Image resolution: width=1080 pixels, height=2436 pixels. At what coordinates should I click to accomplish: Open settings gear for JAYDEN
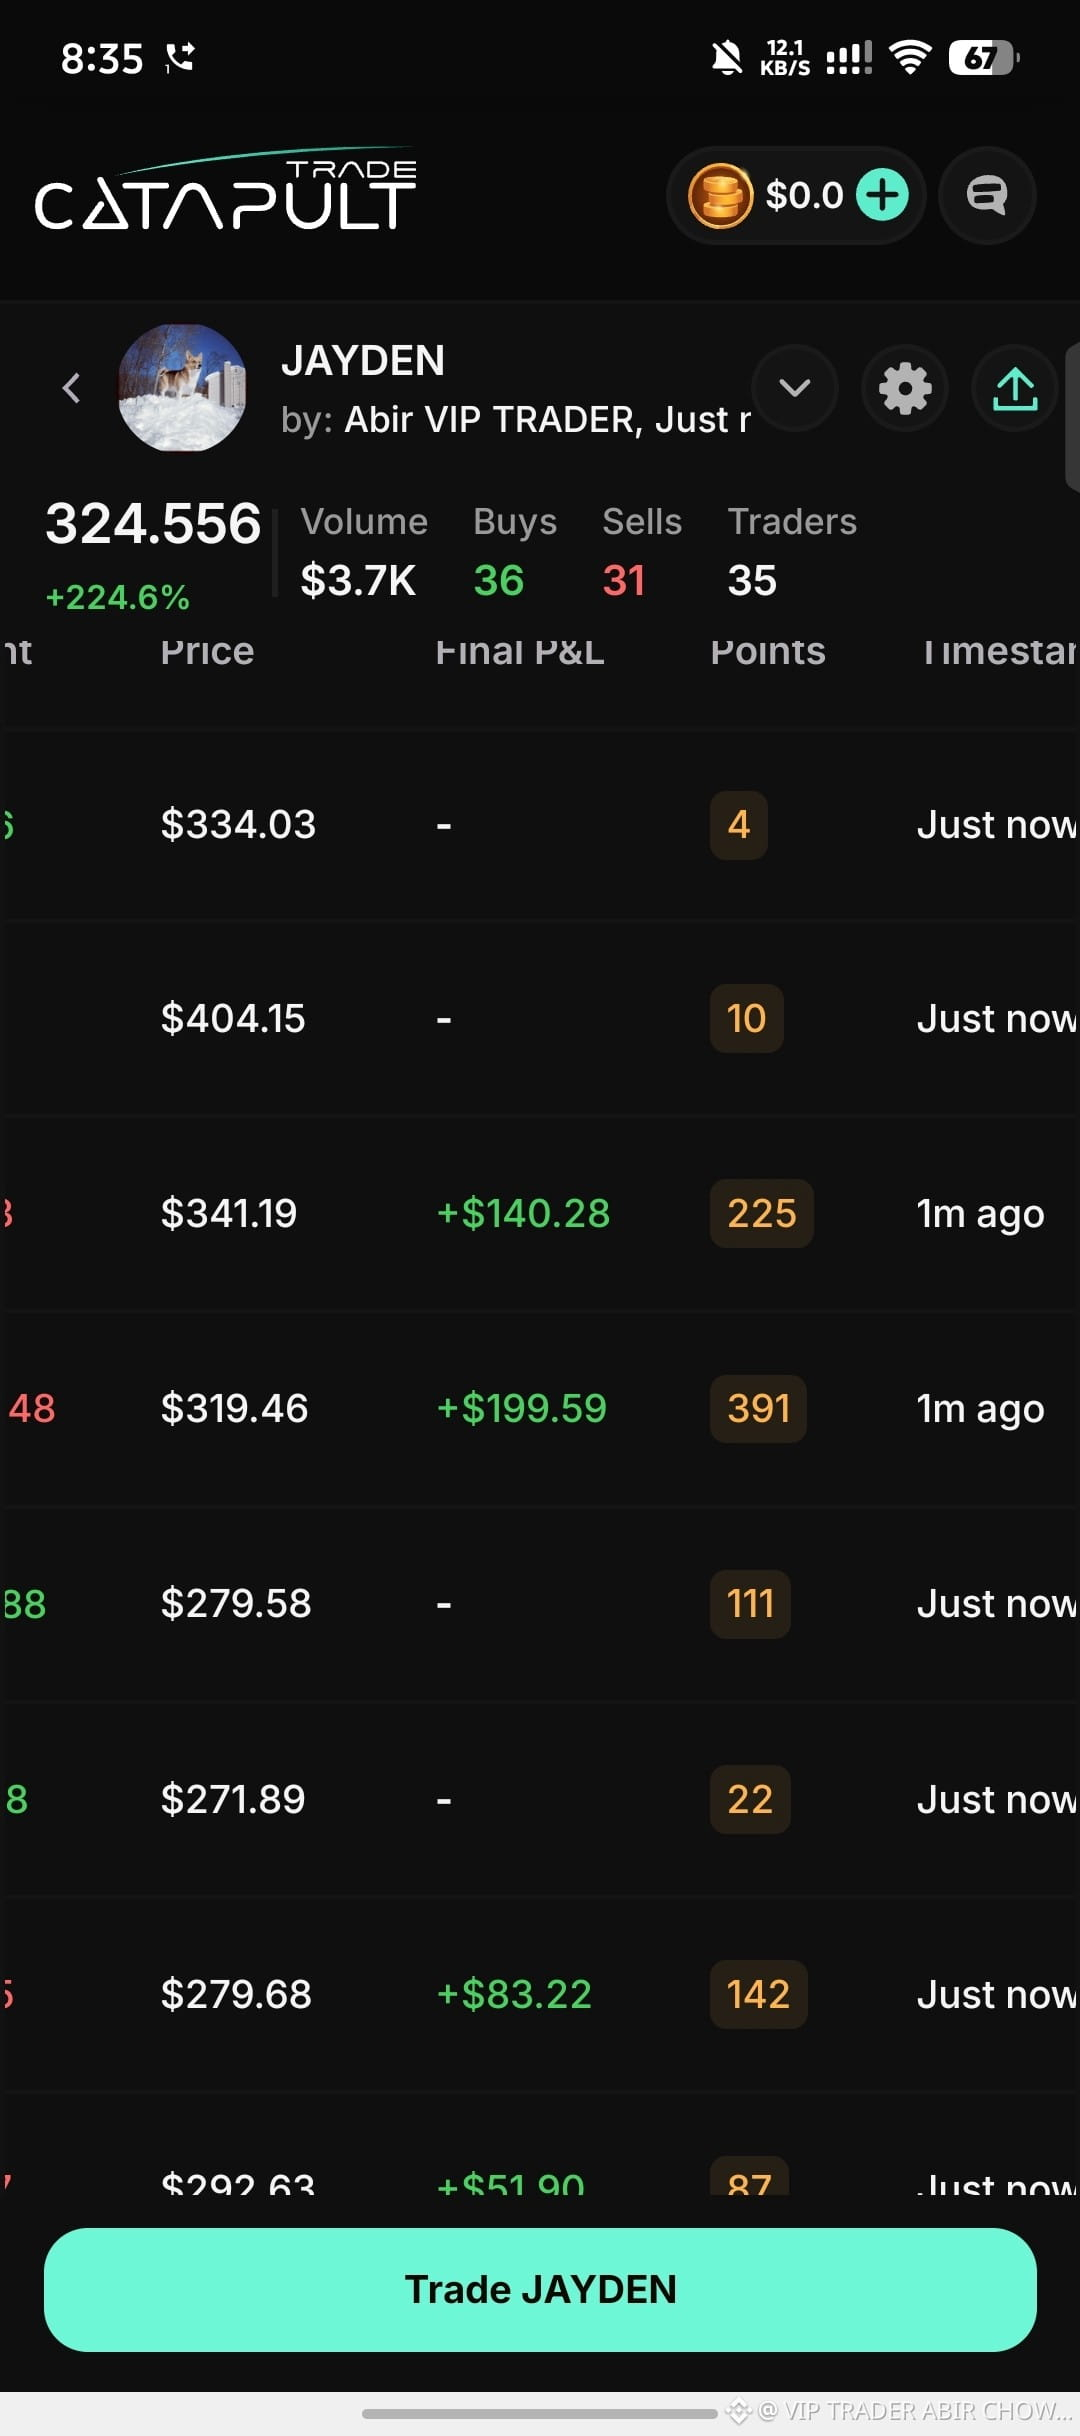(905, 388)
